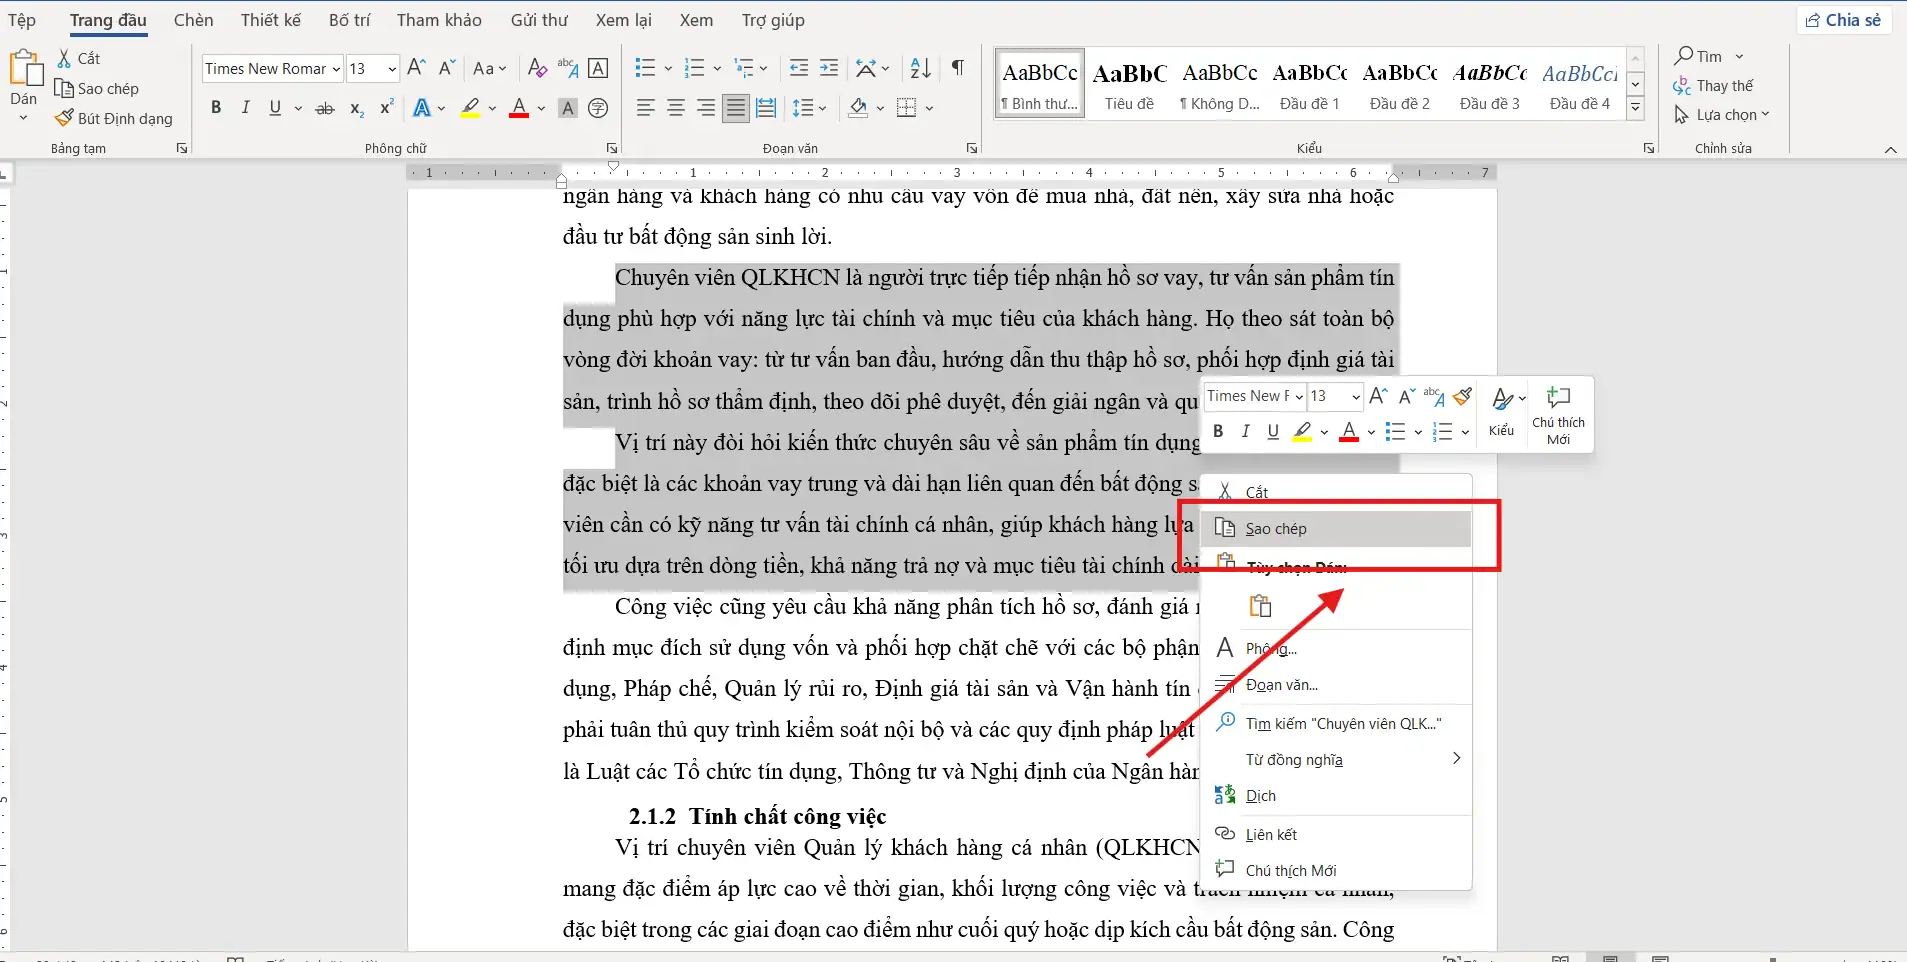Screen dimensions: 1907x962
Task: Apply yellow text highlight color
Action: (470, 108)
